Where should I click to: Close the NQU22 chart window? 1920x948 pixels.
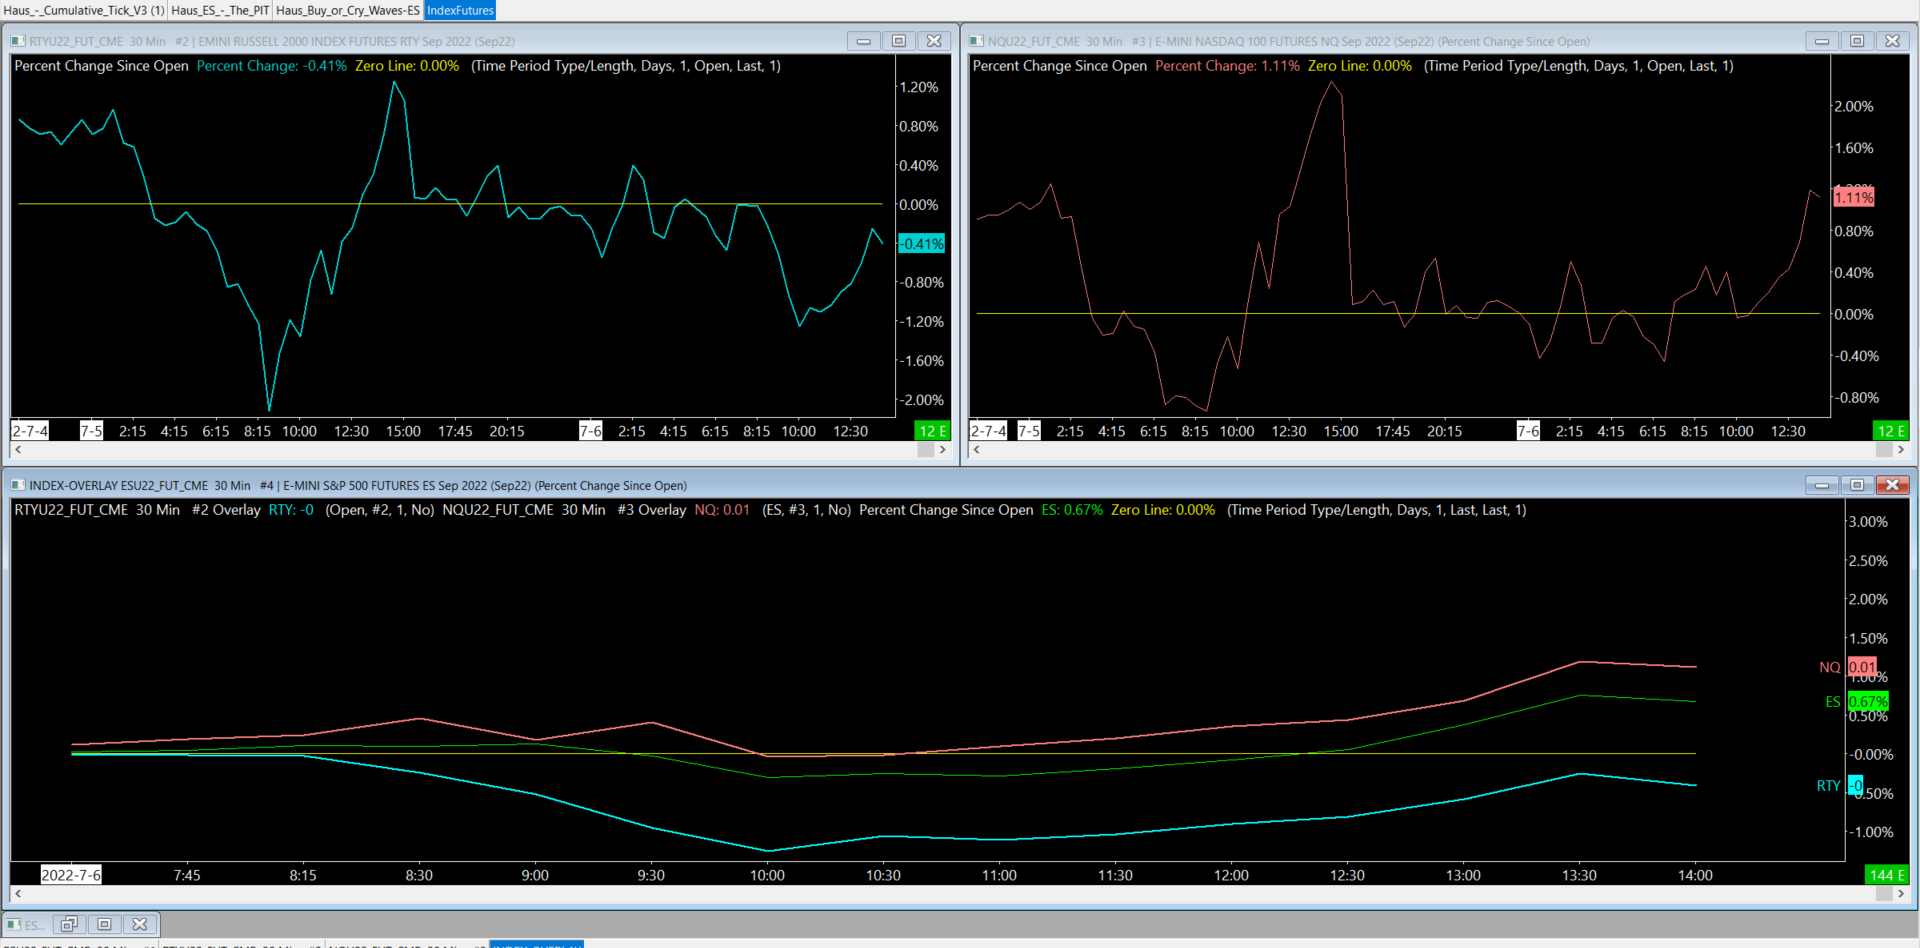tap(1893, 41)
